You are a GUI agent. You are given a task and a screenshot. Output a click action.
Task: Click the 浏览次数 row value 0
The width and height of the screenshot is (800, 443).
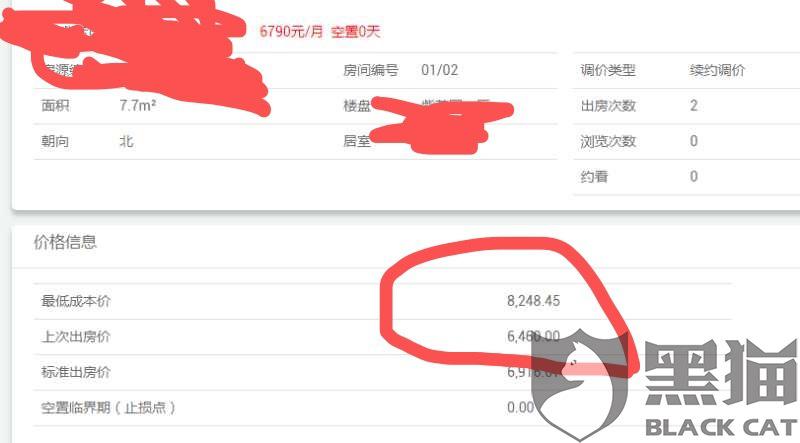pos(693,141)
